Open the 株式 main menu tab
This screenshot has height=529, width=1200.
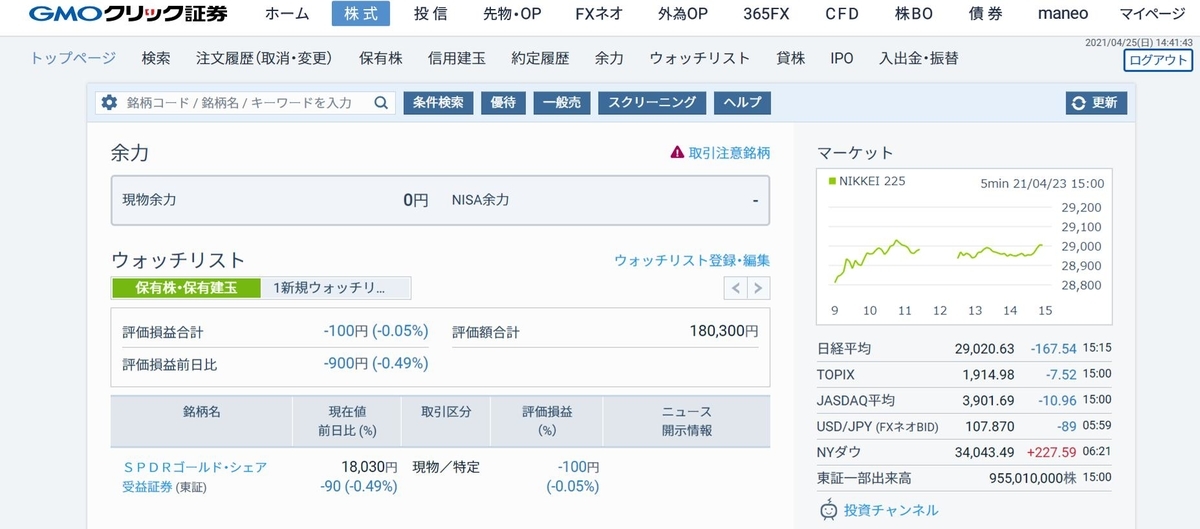361,14
